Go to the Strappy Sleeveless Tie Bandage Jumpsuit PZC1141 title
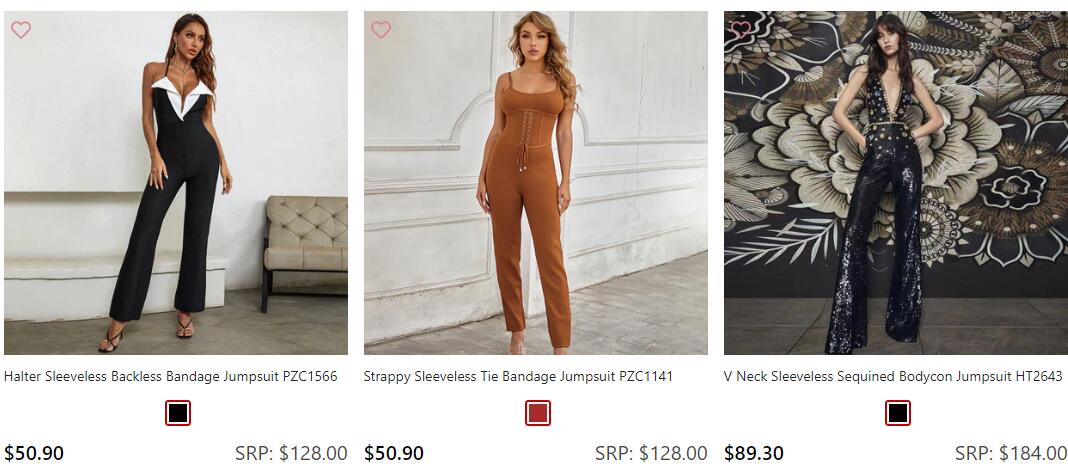The width and height of the screenshot is (1068, 469). pyautogui.click(x=518, y=377)
